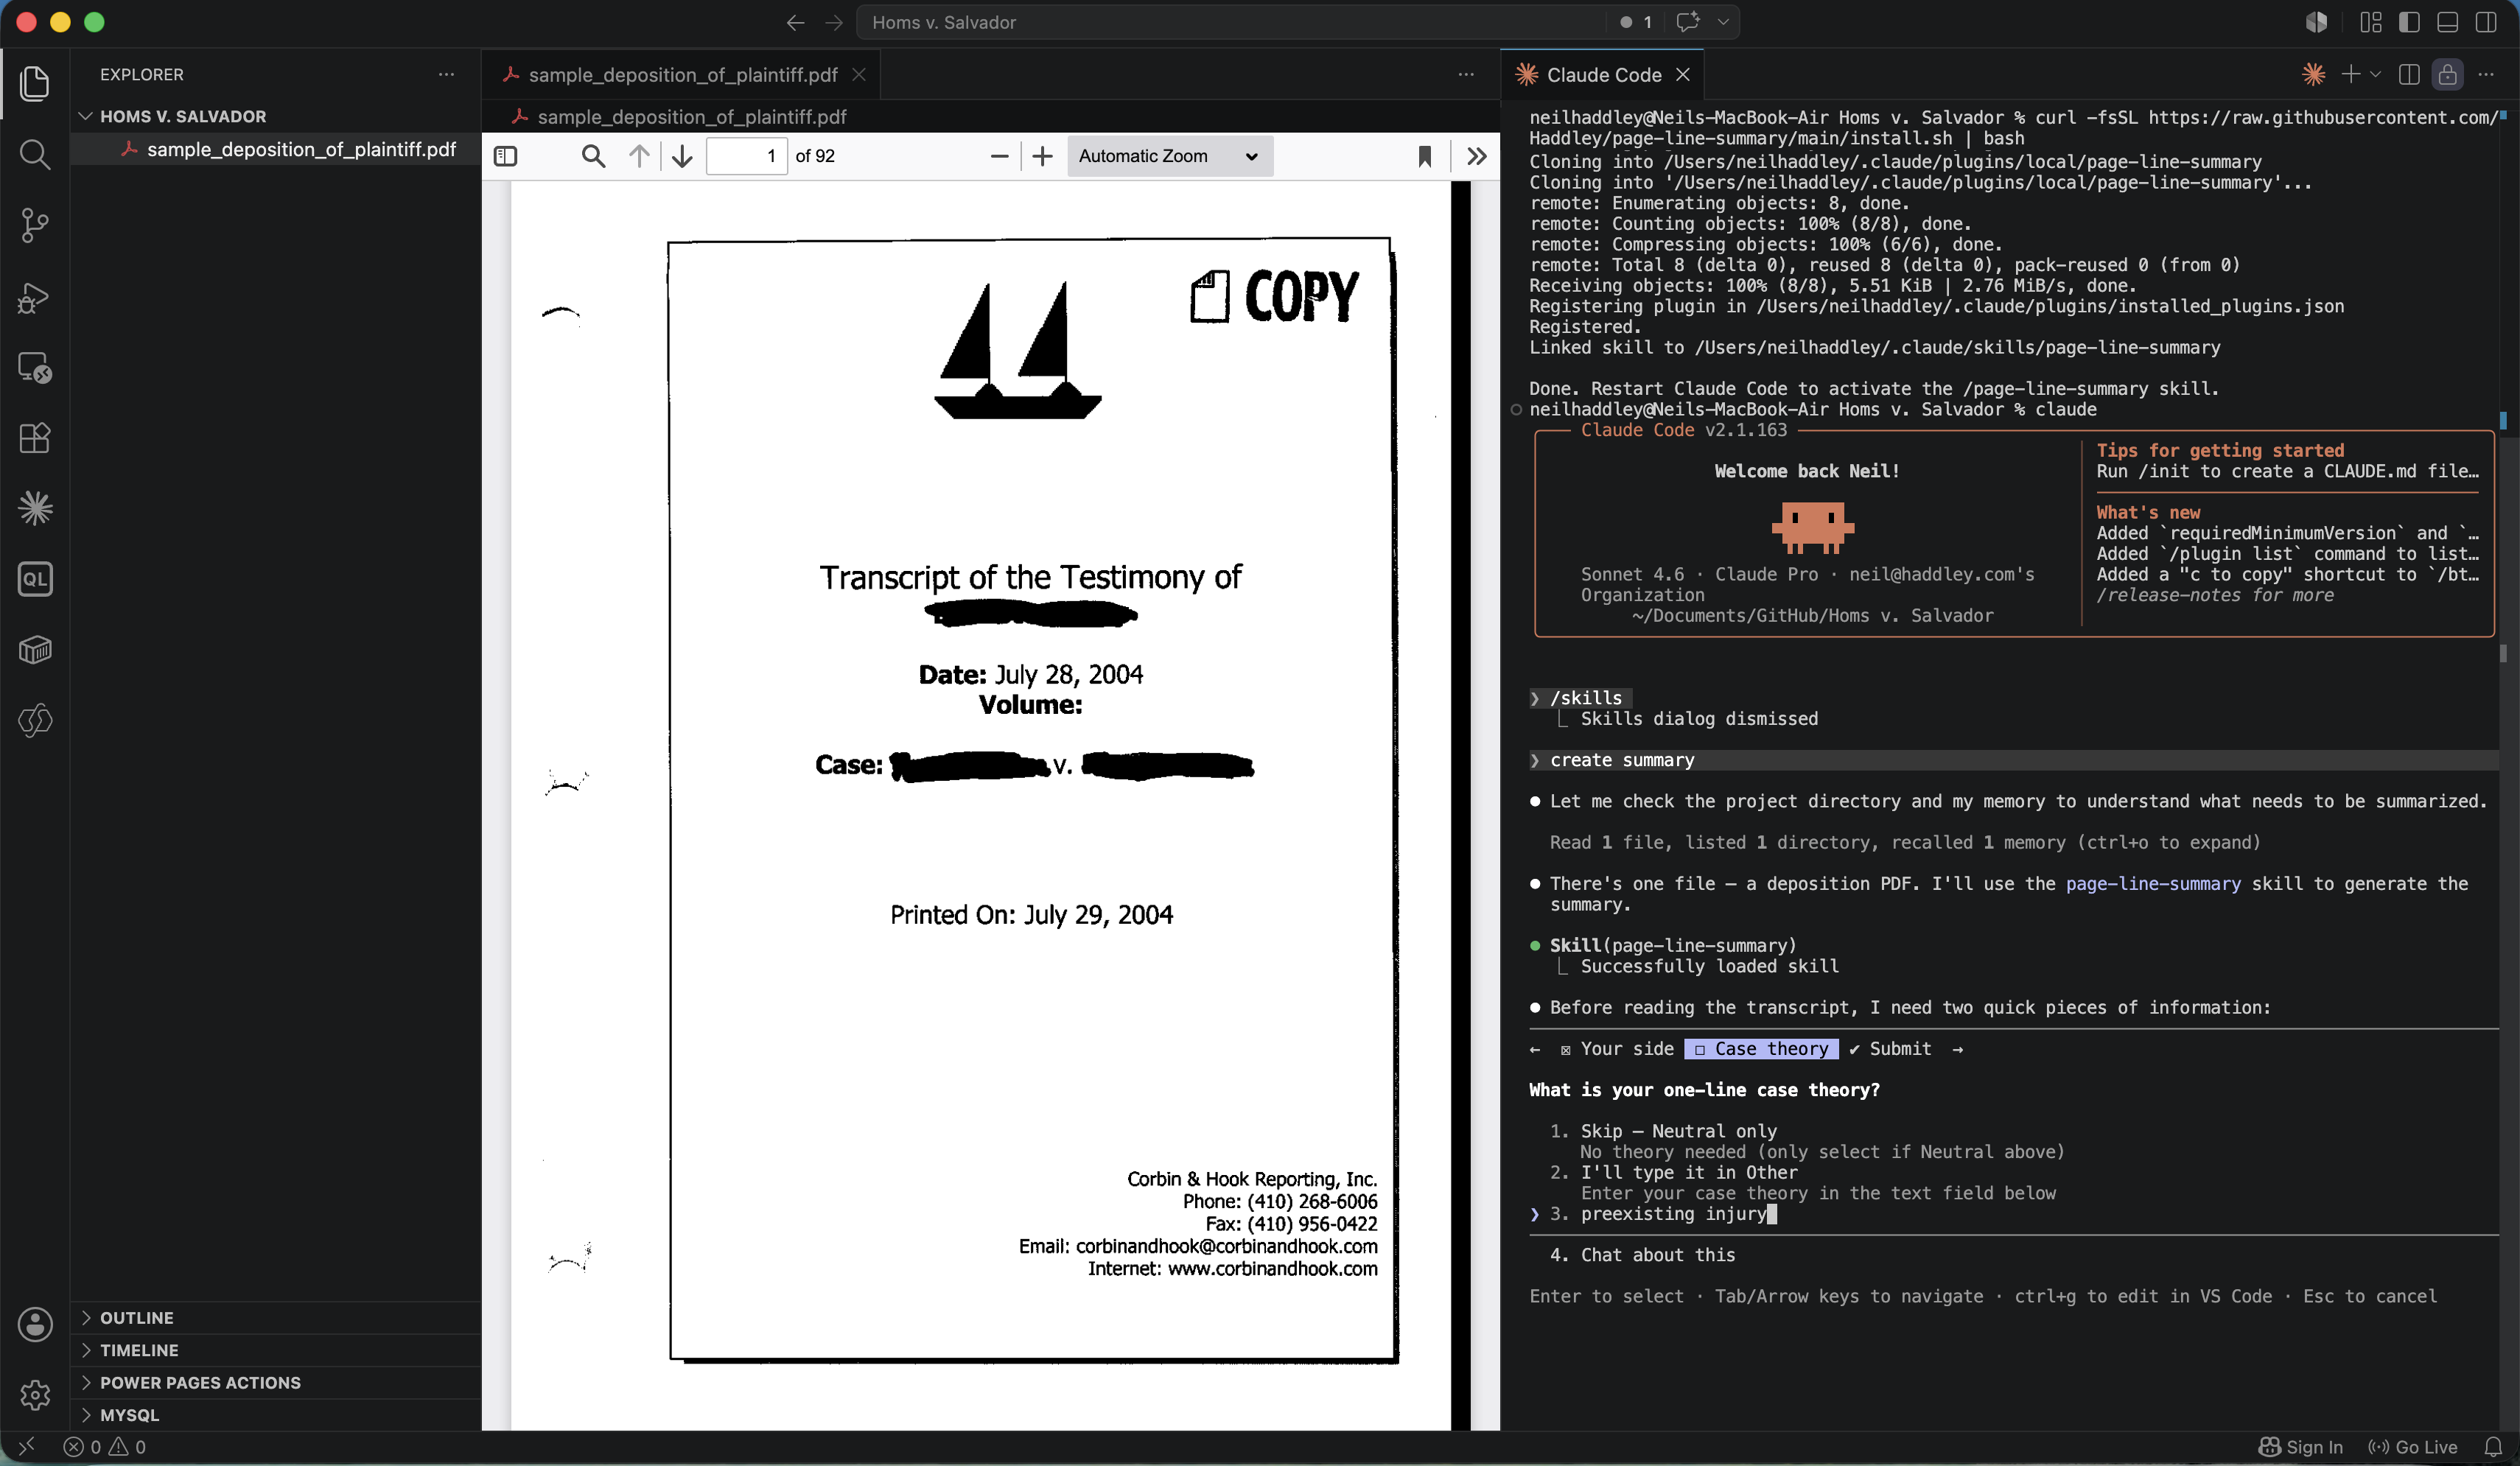The height and width of the screenshot is (1466, 2520).
Task: Select the Case theory question tab
Action: (1761, 1048)
